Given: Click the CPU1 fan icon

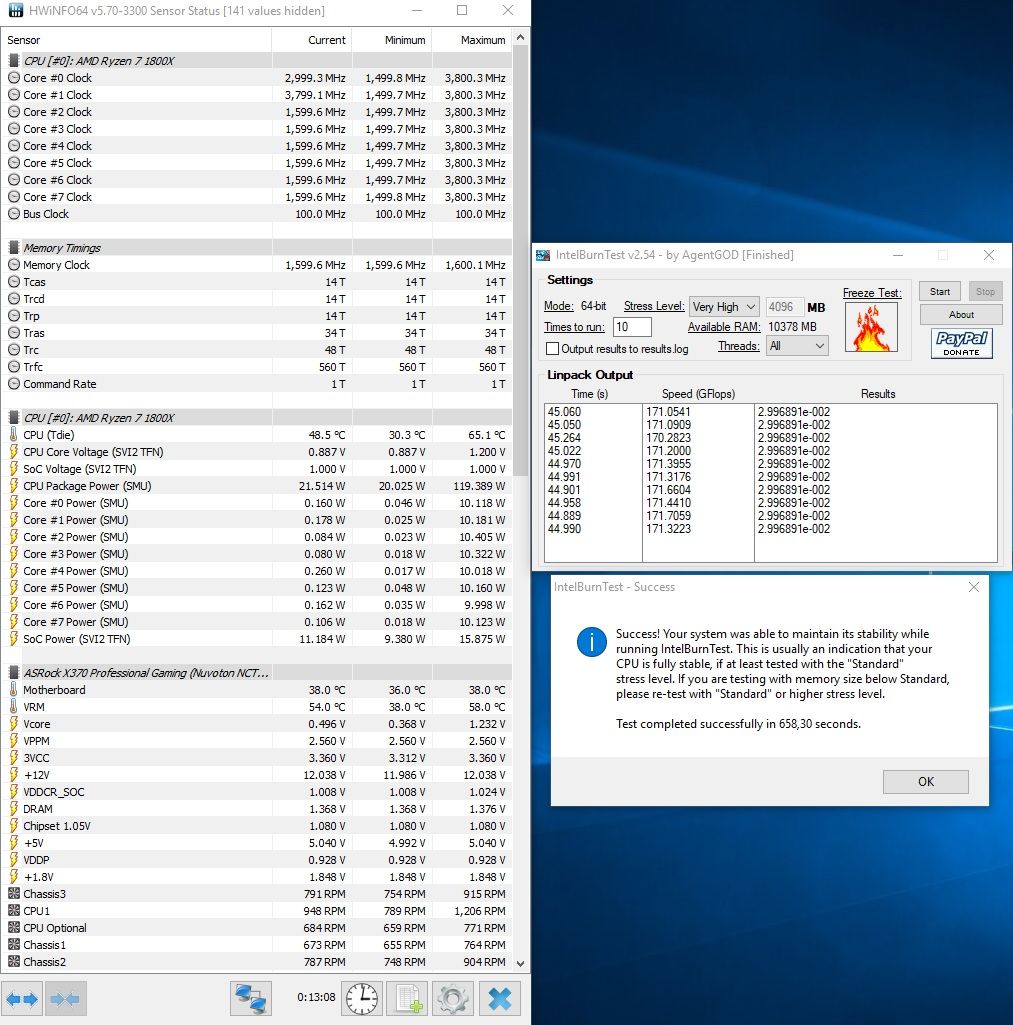Looking at the screenshot, I should (x=14, y=911).
